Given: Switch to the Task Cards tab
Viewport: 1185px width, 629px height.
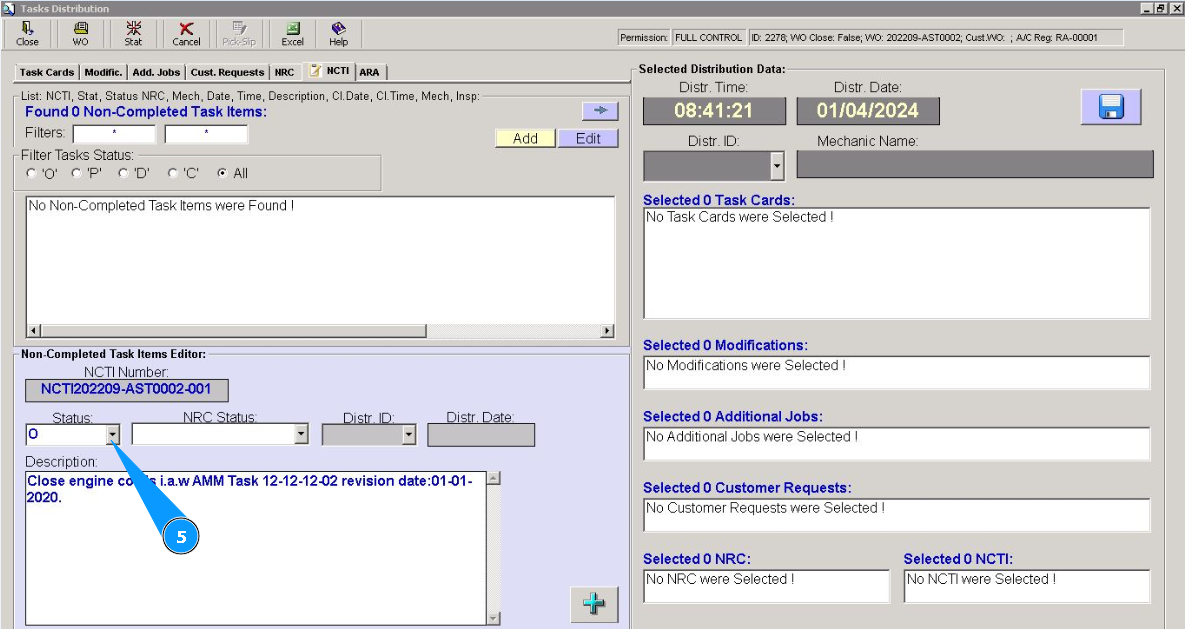Looking at the screenshot, I should tap(47, 72).
